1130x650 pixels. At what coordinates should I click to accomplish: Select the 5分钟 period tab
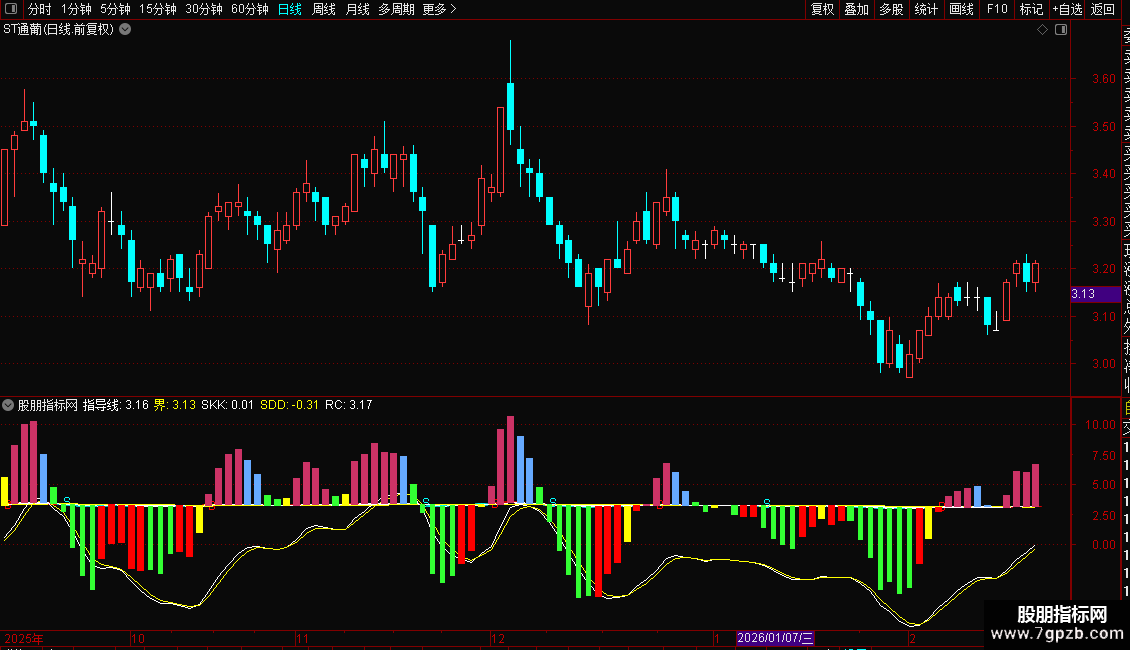pos(115,9)
